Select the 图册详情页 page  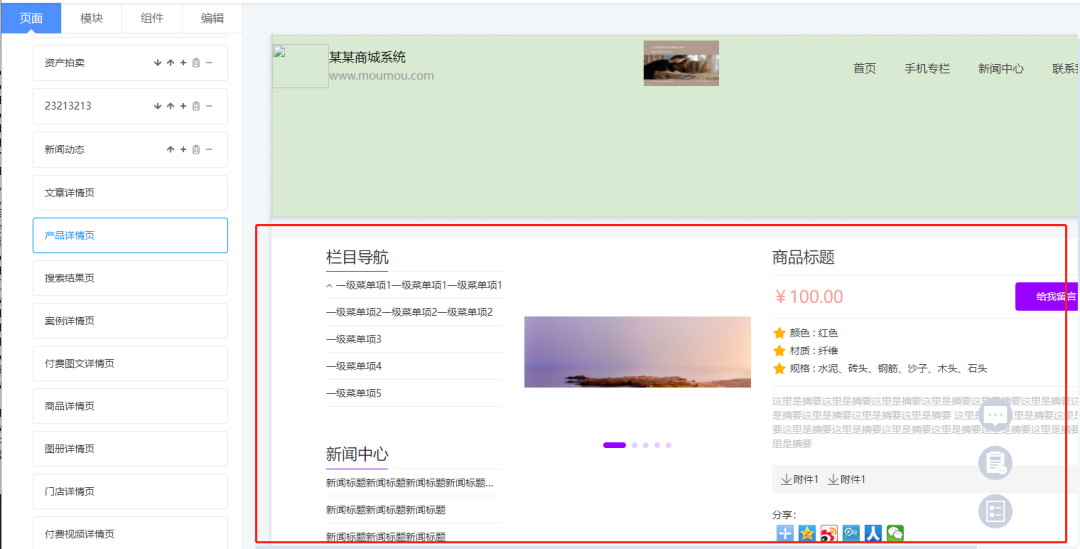pos(130,449)
